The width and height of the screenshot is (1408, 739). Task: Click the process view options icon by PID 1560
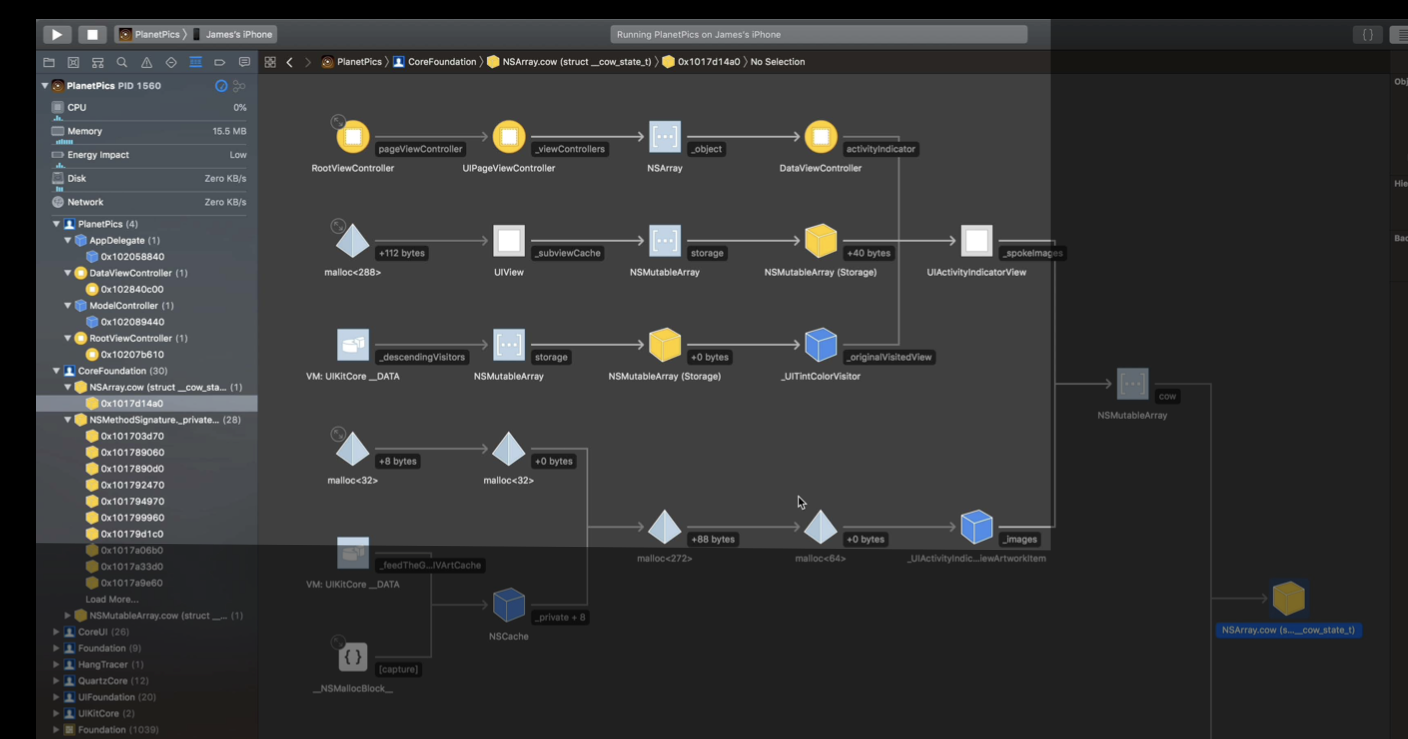point(239,86)
